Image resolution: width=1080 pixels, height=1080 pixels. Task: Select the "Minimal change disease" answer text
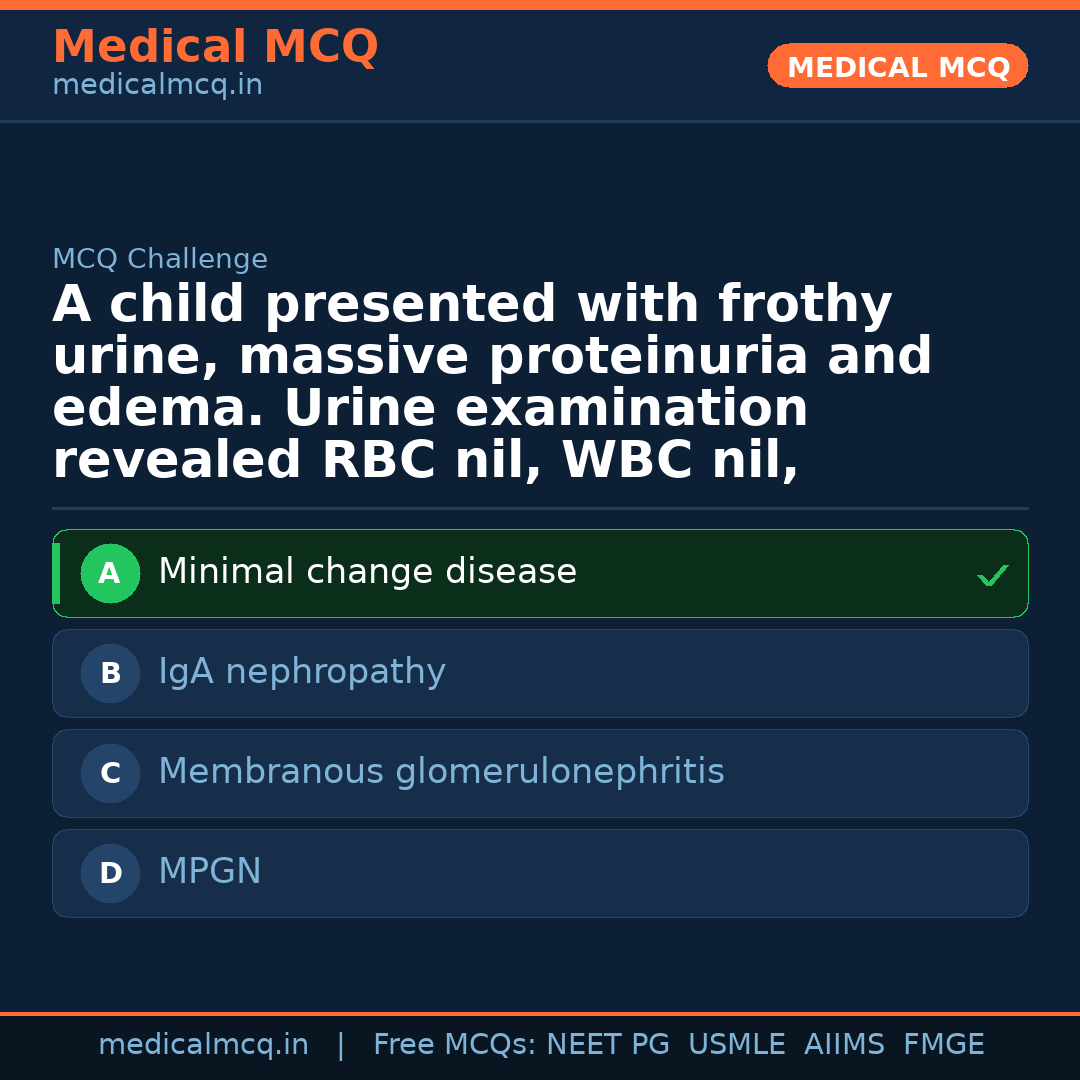367,572
